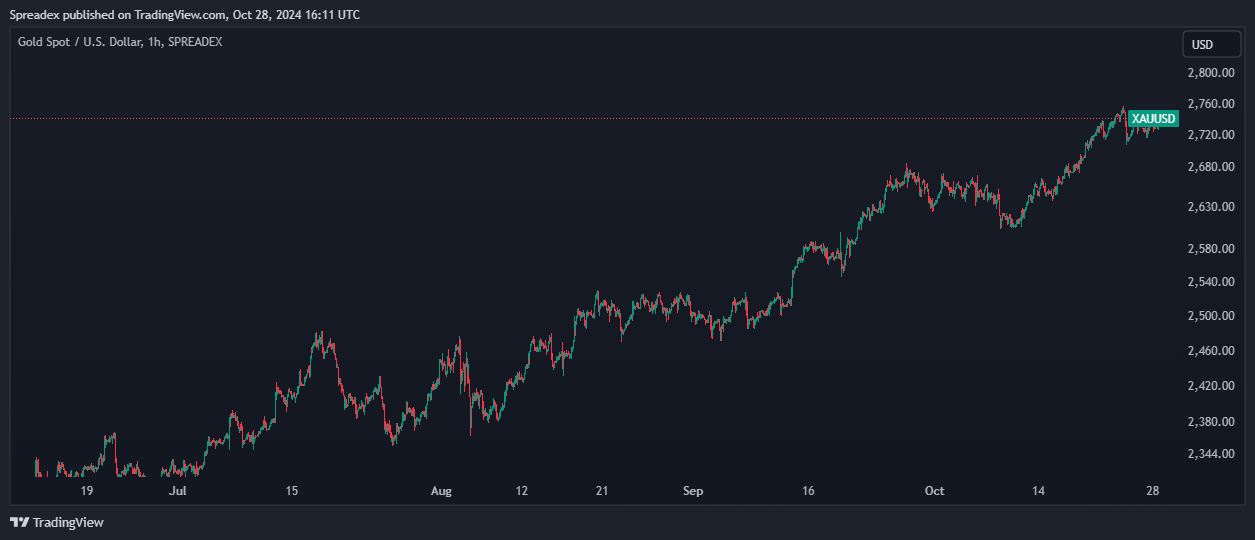Viewport: 1255px width, 540px height.
Task: Click the XAUUSD price label tag
Action: pos(1153,118)
